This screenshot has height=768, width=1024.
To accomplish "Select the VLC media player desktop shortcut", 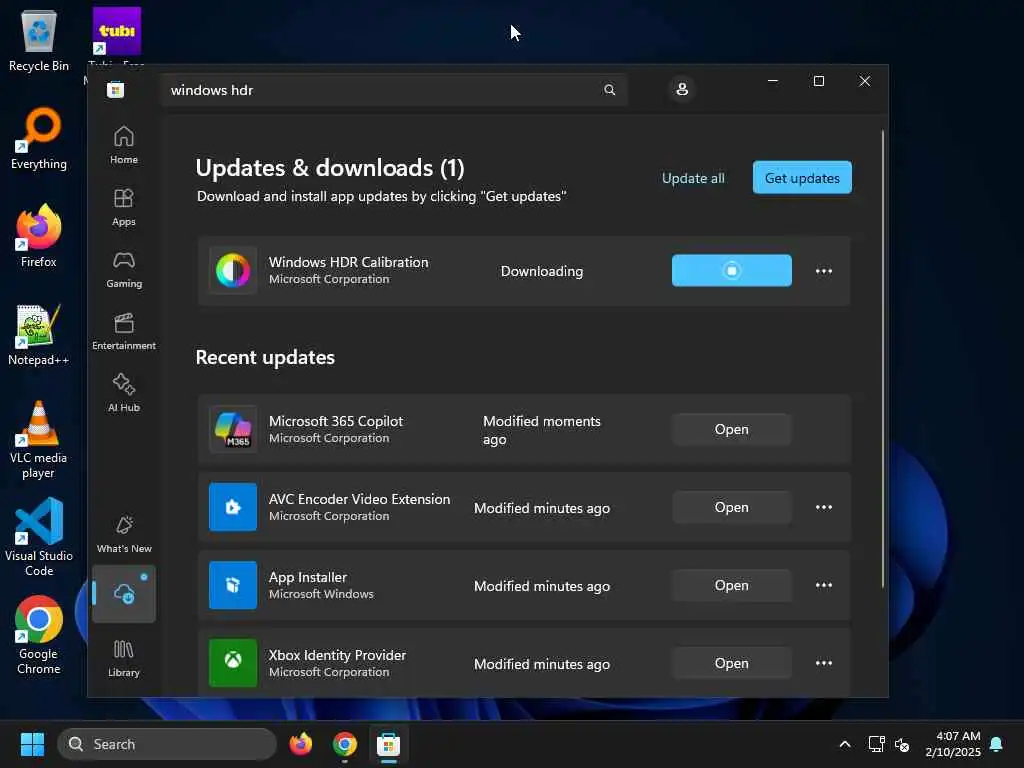I will point(39,440).
